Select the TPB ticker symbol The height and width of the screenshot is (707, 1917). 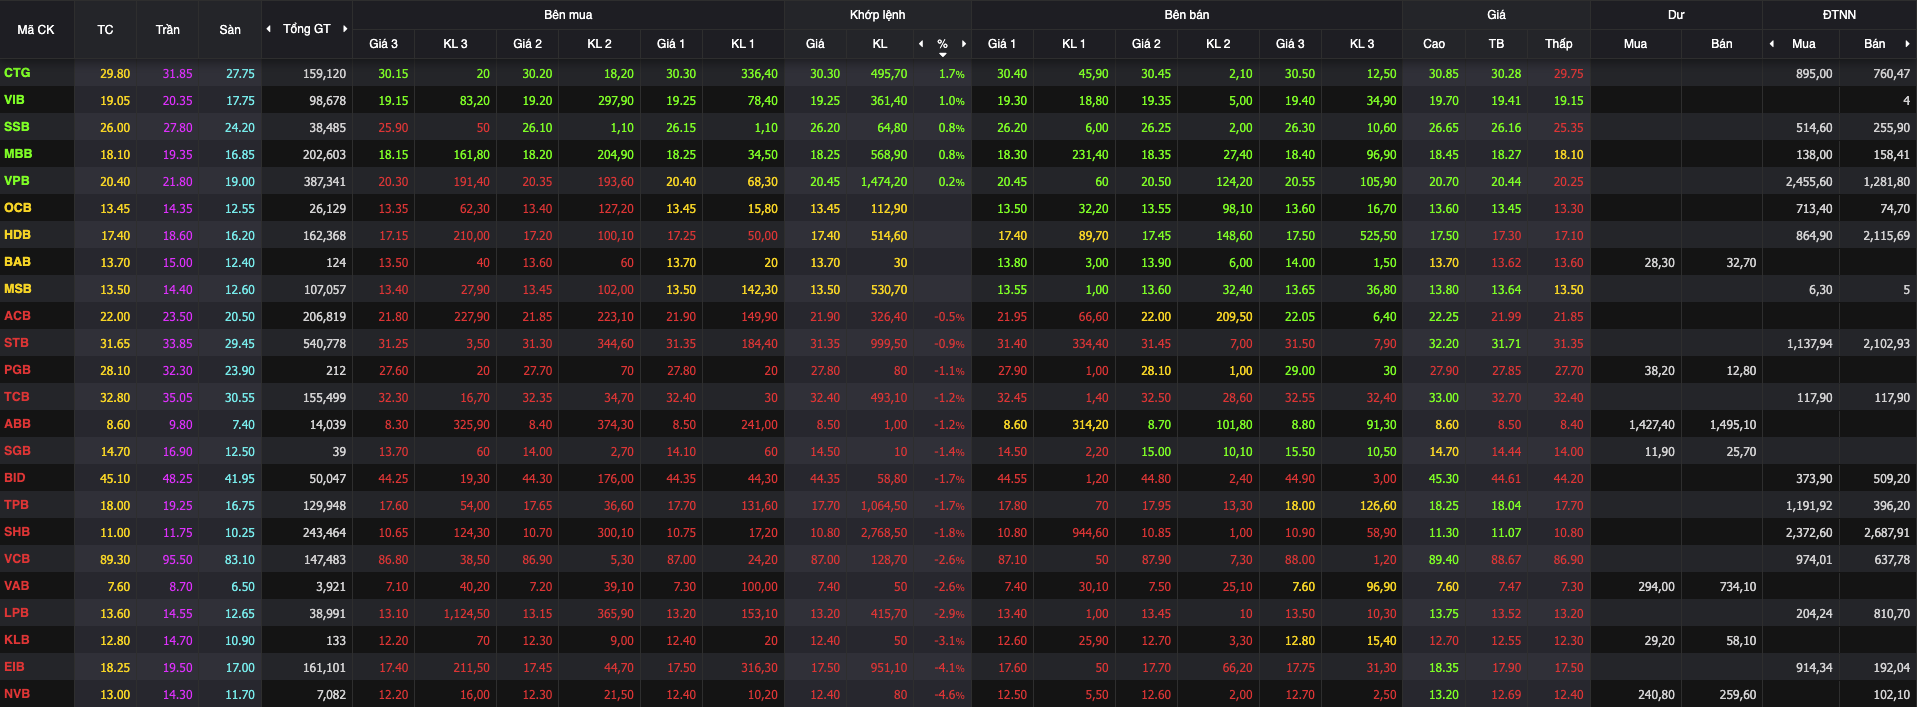[16, 505]
